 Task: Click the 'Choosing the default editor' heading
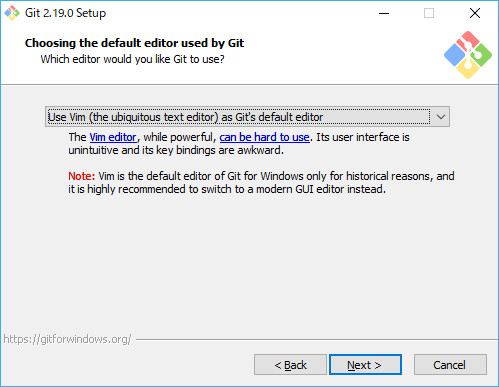pos(134,43)
